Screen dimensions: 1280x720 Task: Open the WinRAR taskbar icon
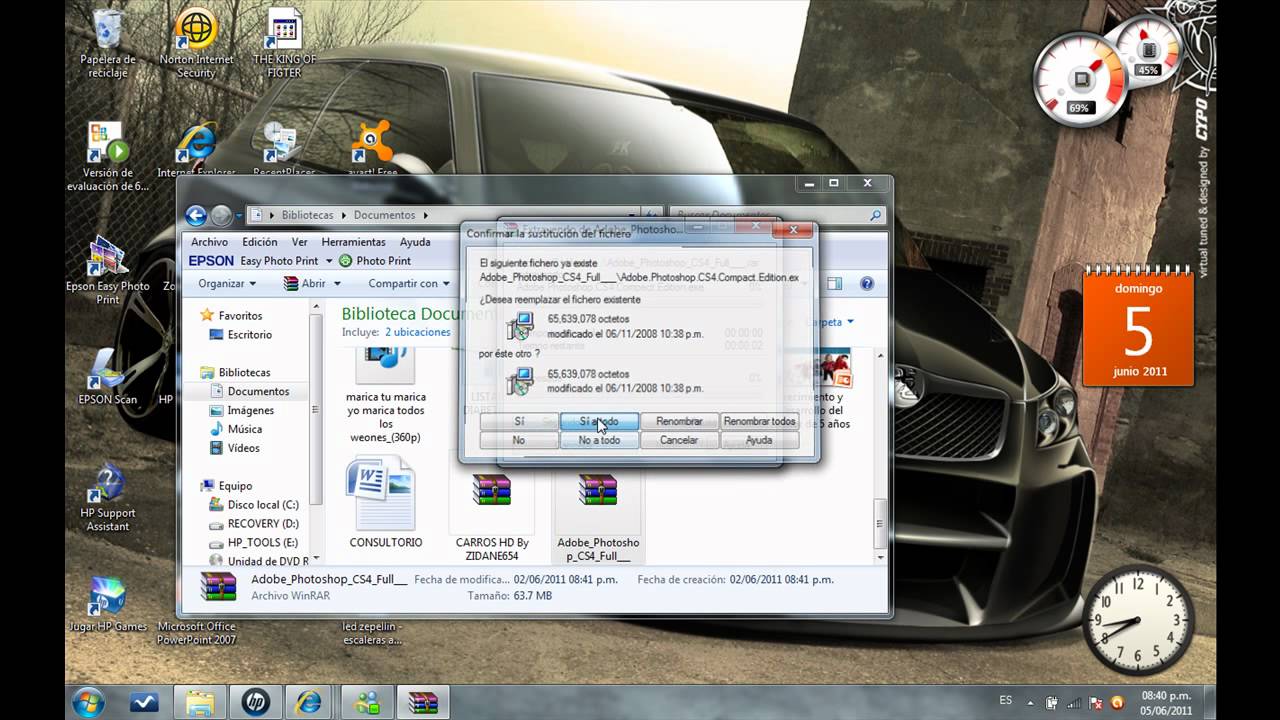point(423,702)
